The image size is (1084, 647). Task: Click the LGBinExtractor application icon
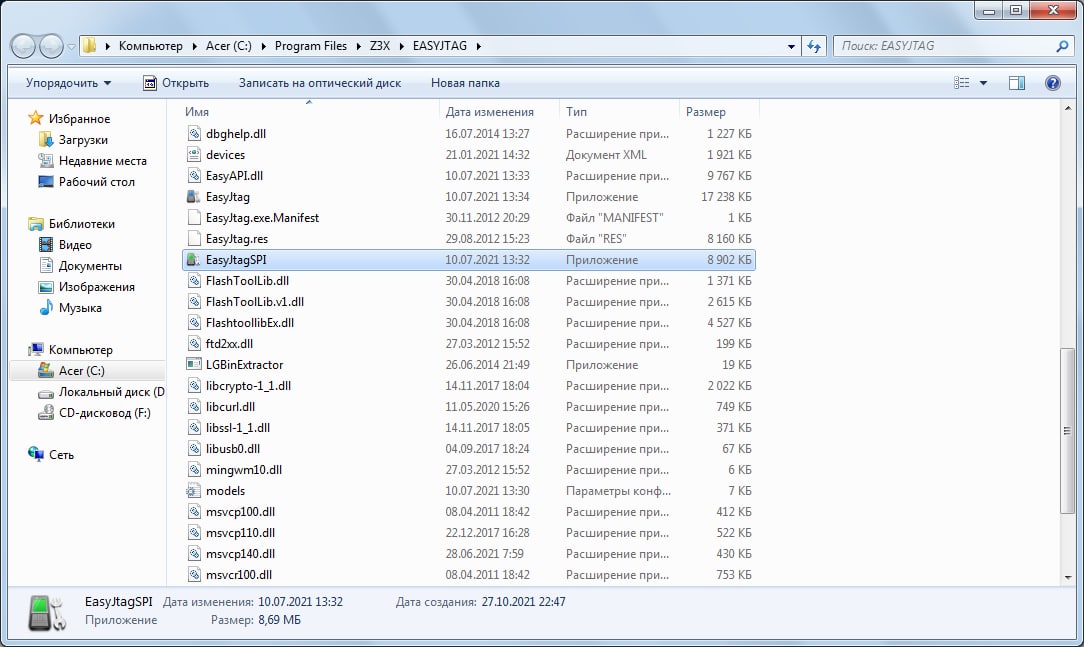tap(194, 365)
